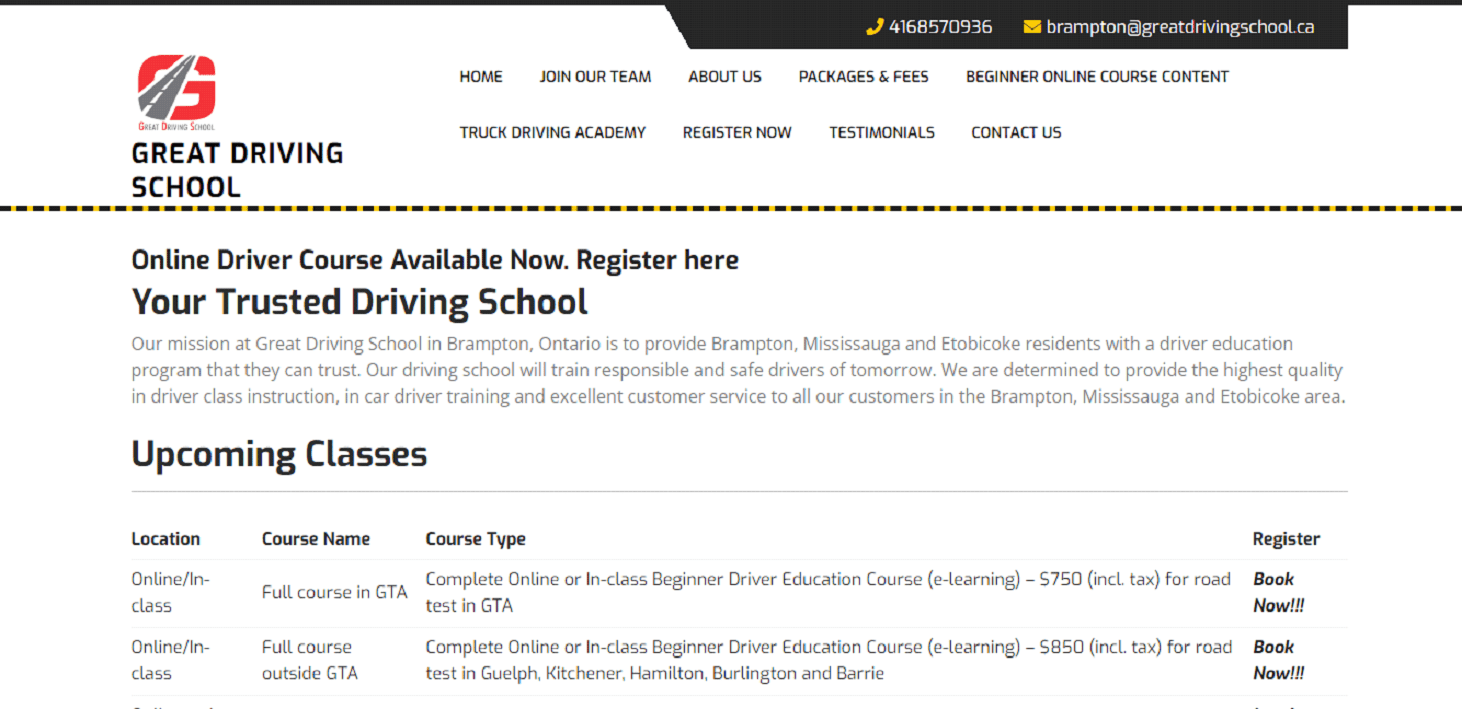Click the 'Location' column header

click(x=166, y=539)
